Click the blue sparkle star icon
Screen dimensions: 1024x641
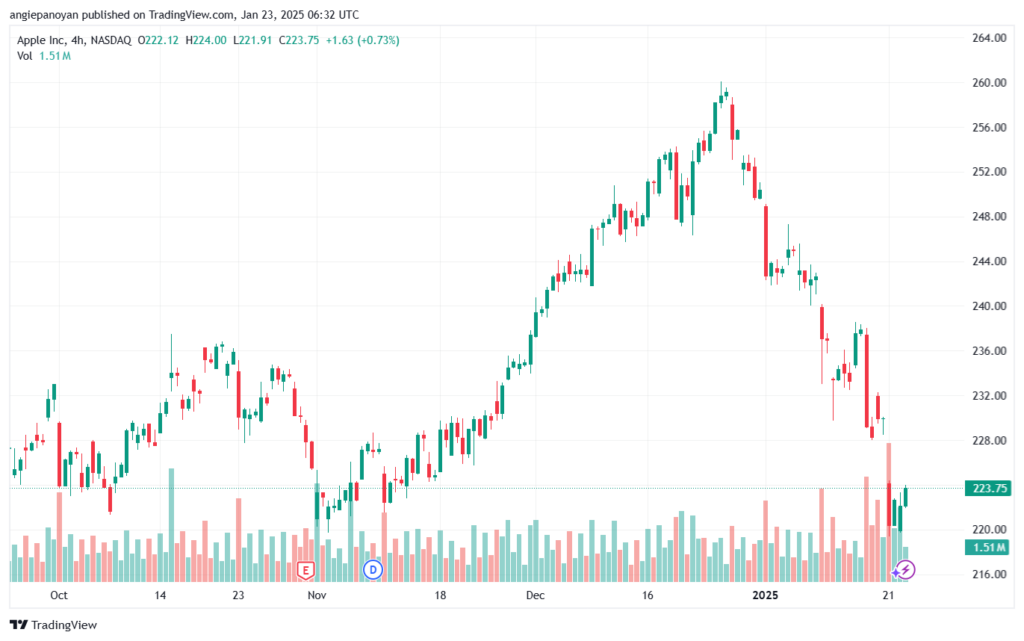coord(895,572)
